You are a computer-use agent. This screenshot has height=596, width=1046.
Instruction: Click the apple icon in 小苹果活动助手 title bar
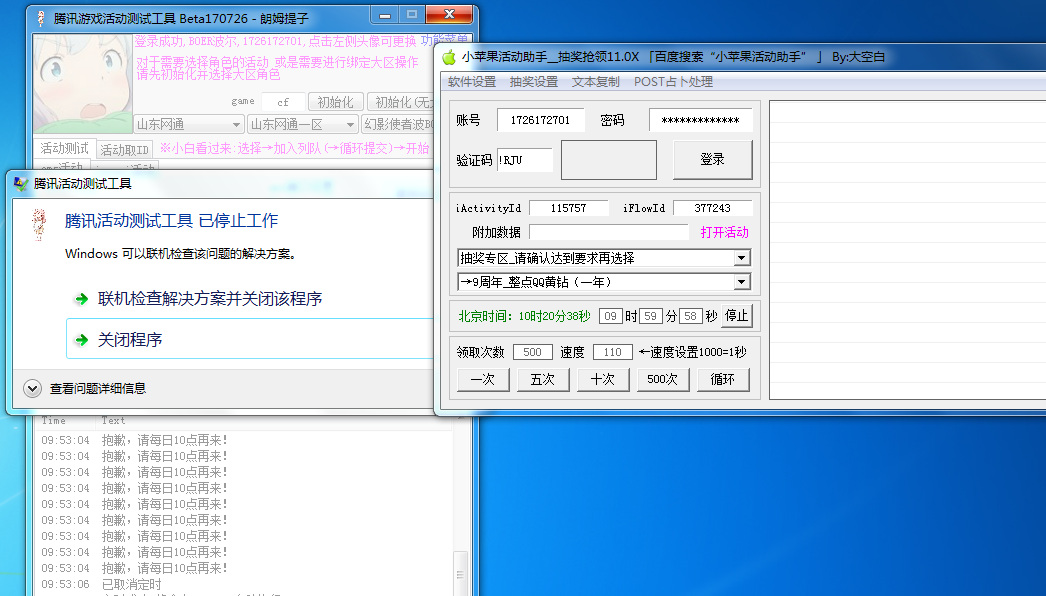click(449, 57)
